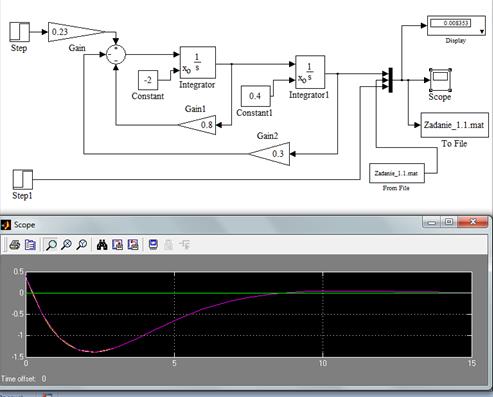Screen dimensions: 493x397
Task: Click Save current axes settings icon
Action: [x=117, y=245]
